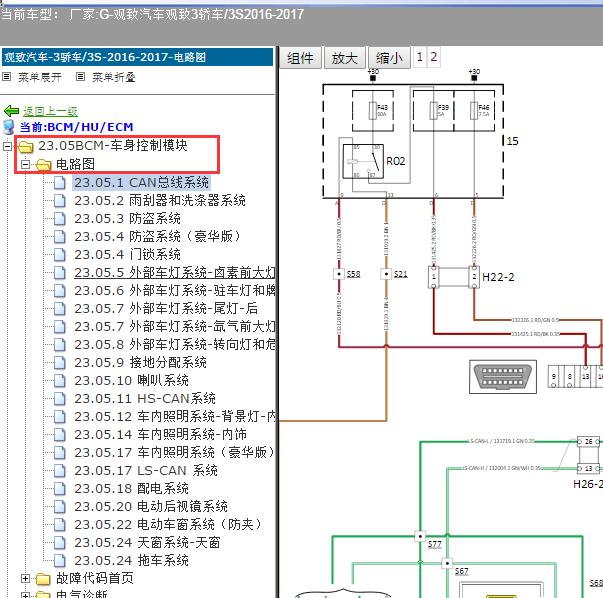Click document icon for 23.05.3 防盗系统

[60, 219]
